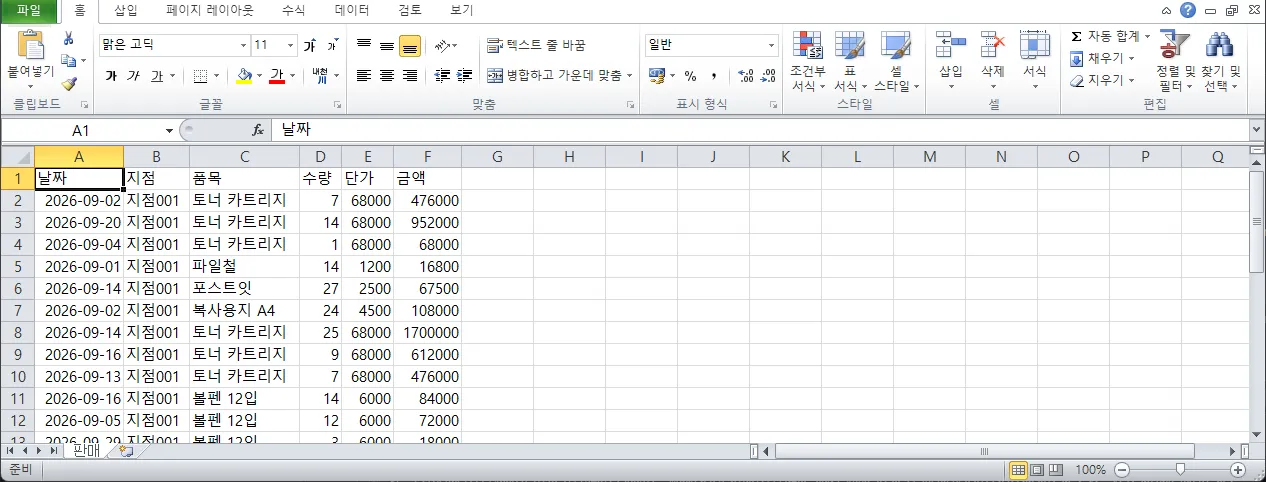Switch to the Data (데이터) tab
Viewport: 1266px width, 482px height.
coord(351,11)
